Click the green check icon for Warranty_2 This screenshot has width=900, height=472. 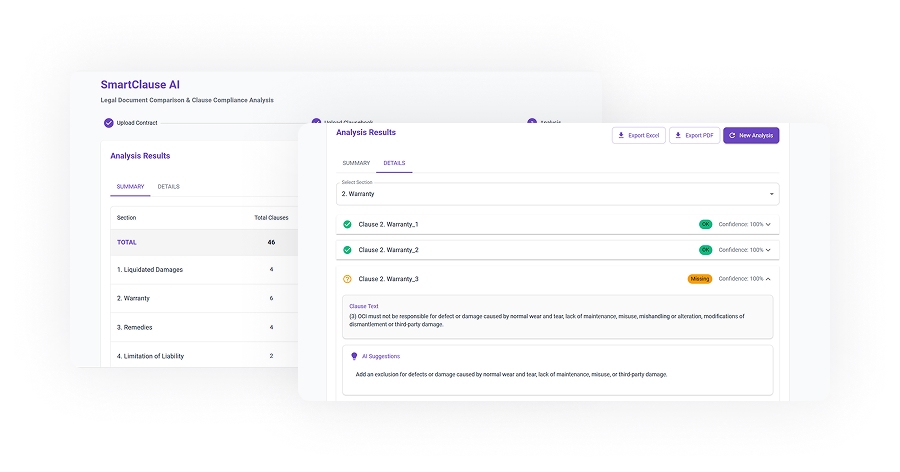point(347,250)
